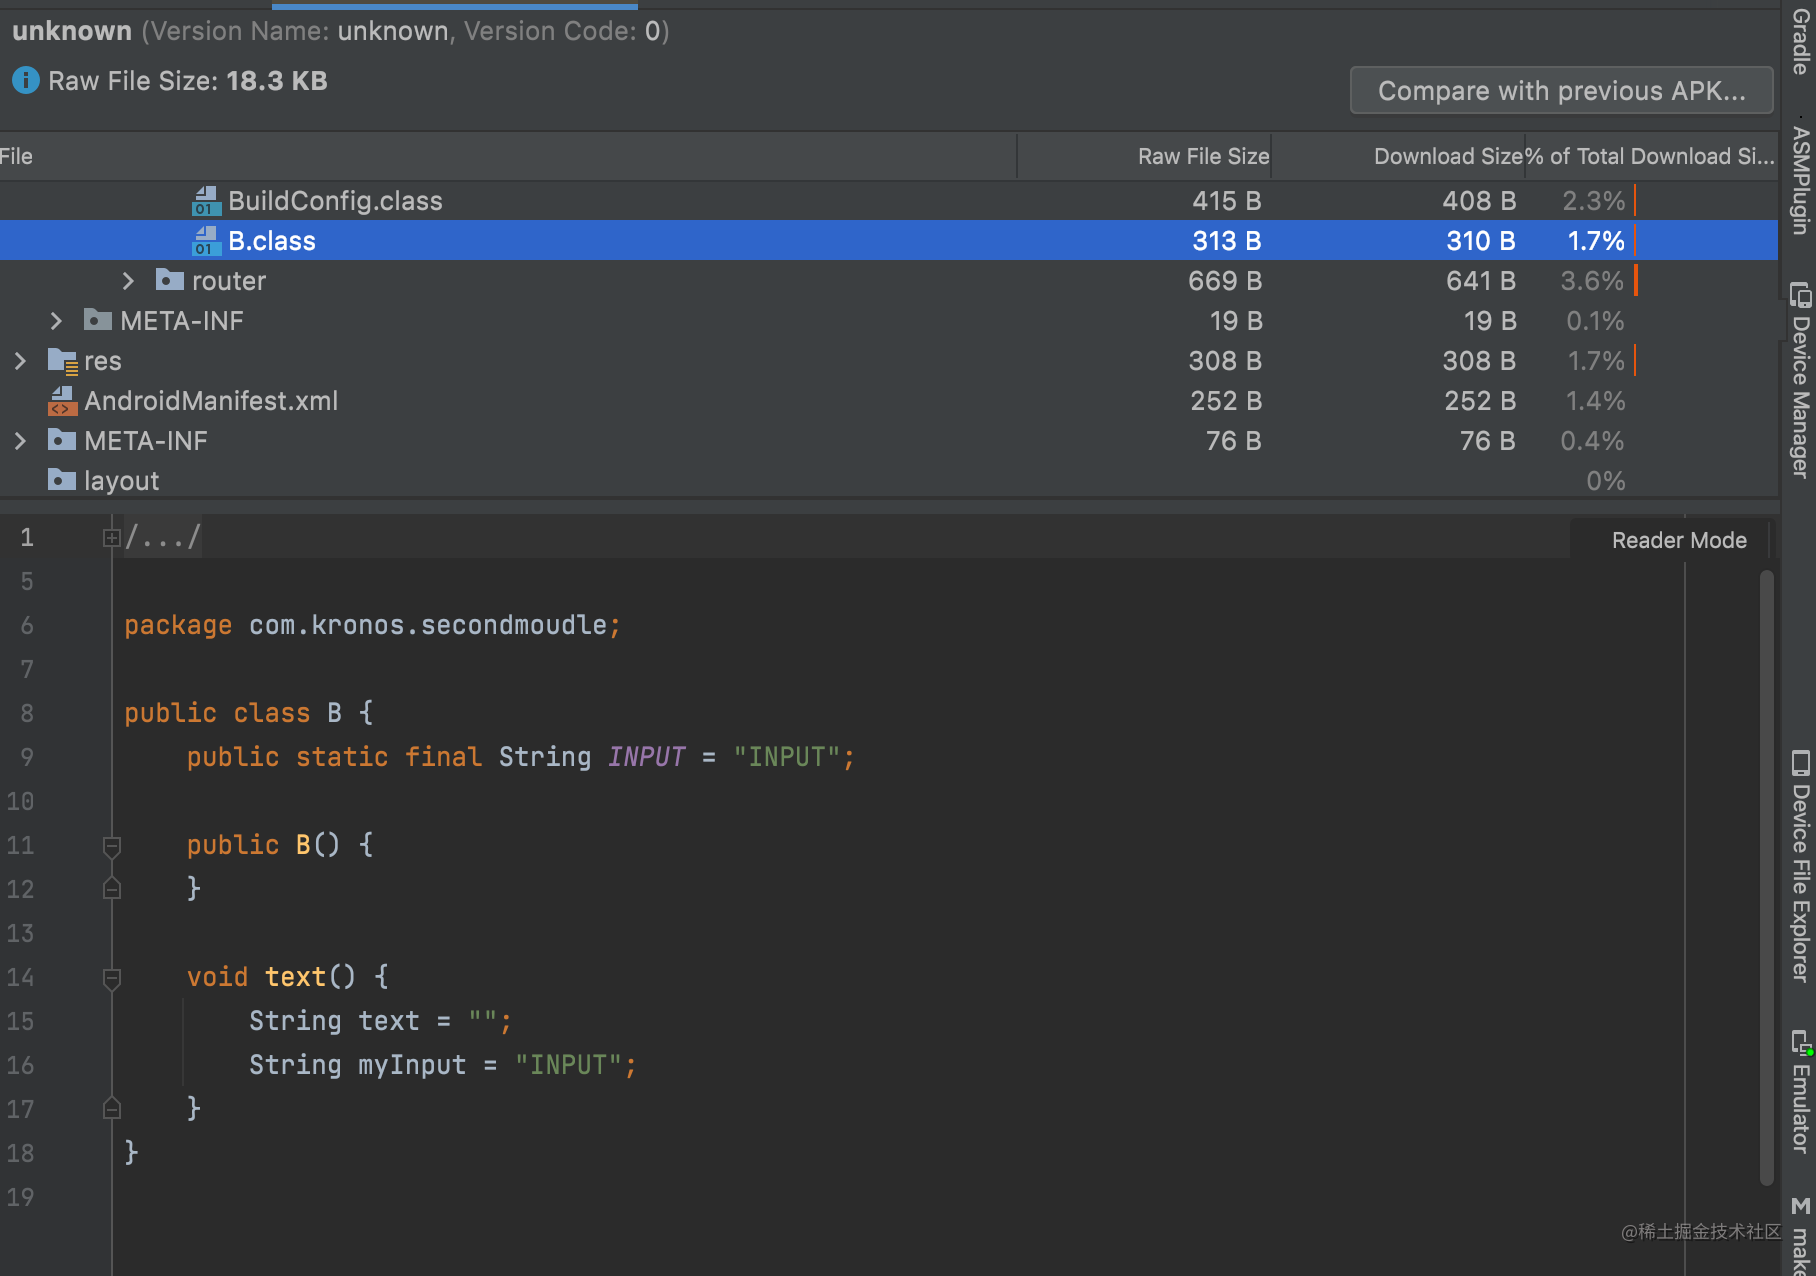This screenshot has width=1816, height=1276.
Task: Select the B.class row
Action: (x=889, y=241)
